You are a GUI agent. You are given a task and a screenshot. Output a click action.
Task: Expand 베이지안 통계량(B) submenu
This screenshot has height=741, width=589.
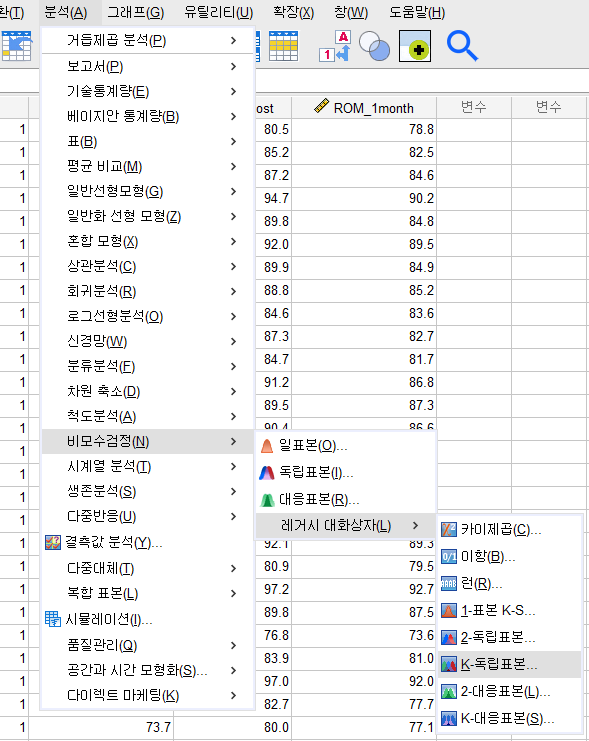[148, 116]
